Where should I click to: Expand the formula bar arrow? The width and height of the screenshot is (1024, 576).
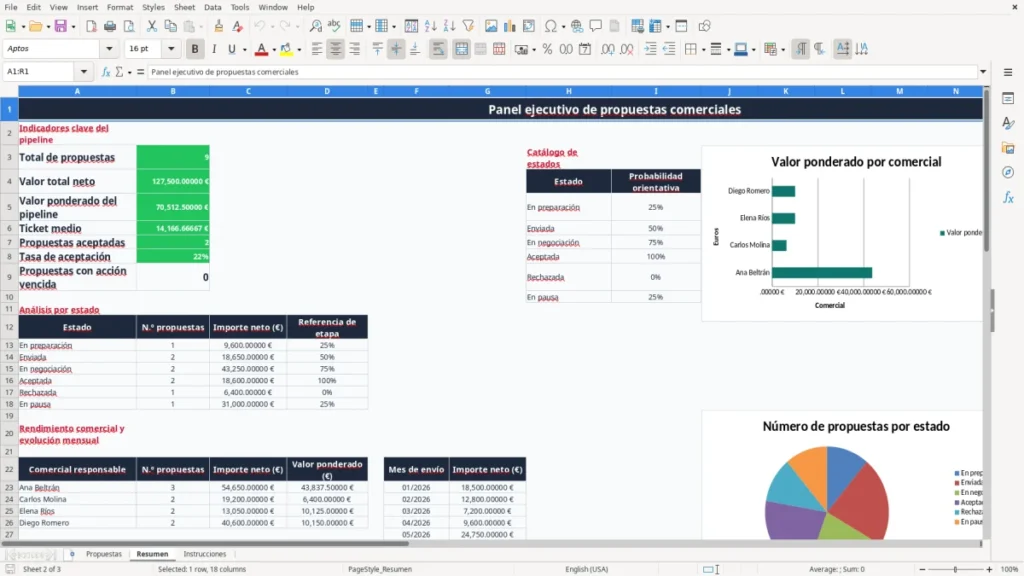(x=983, y=72)
